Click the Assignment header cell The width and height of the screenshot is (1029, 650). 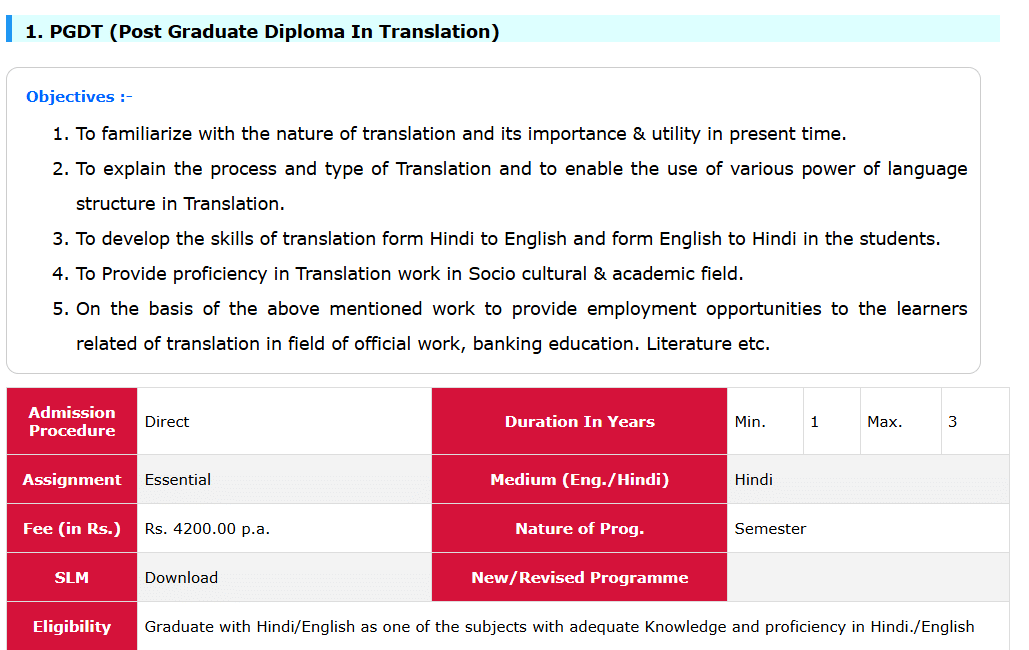pos(72,480)
